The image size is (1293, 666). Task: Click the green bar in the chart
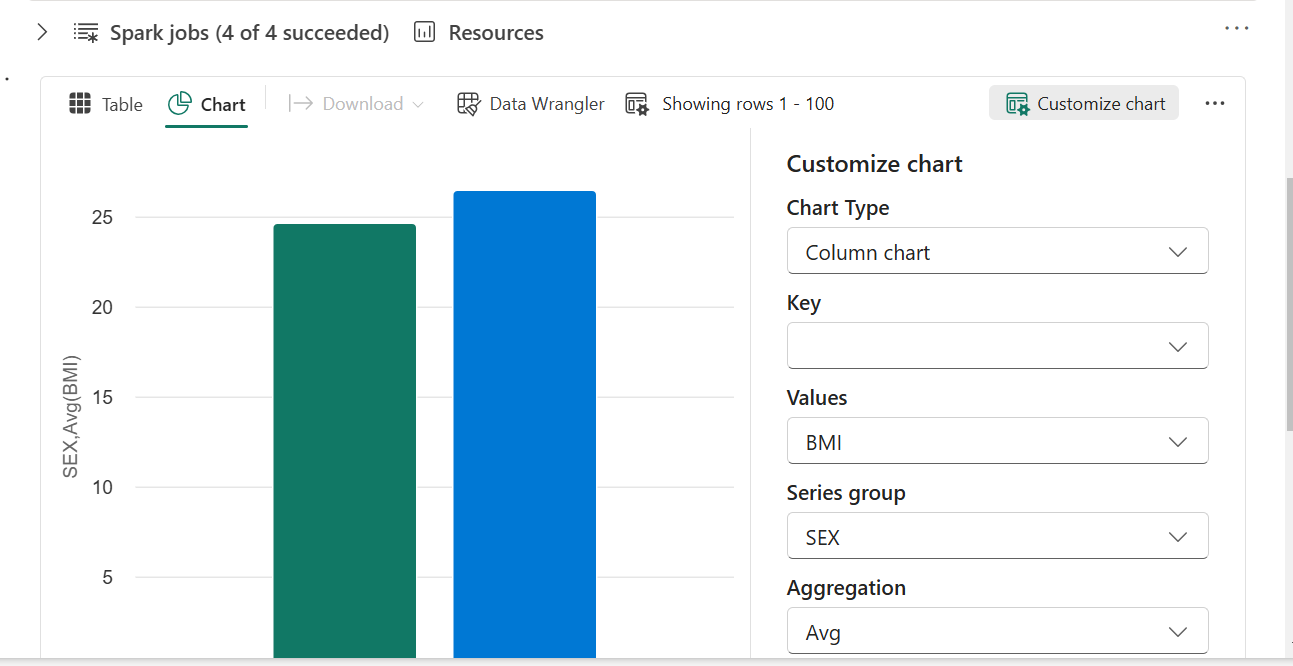344,440
